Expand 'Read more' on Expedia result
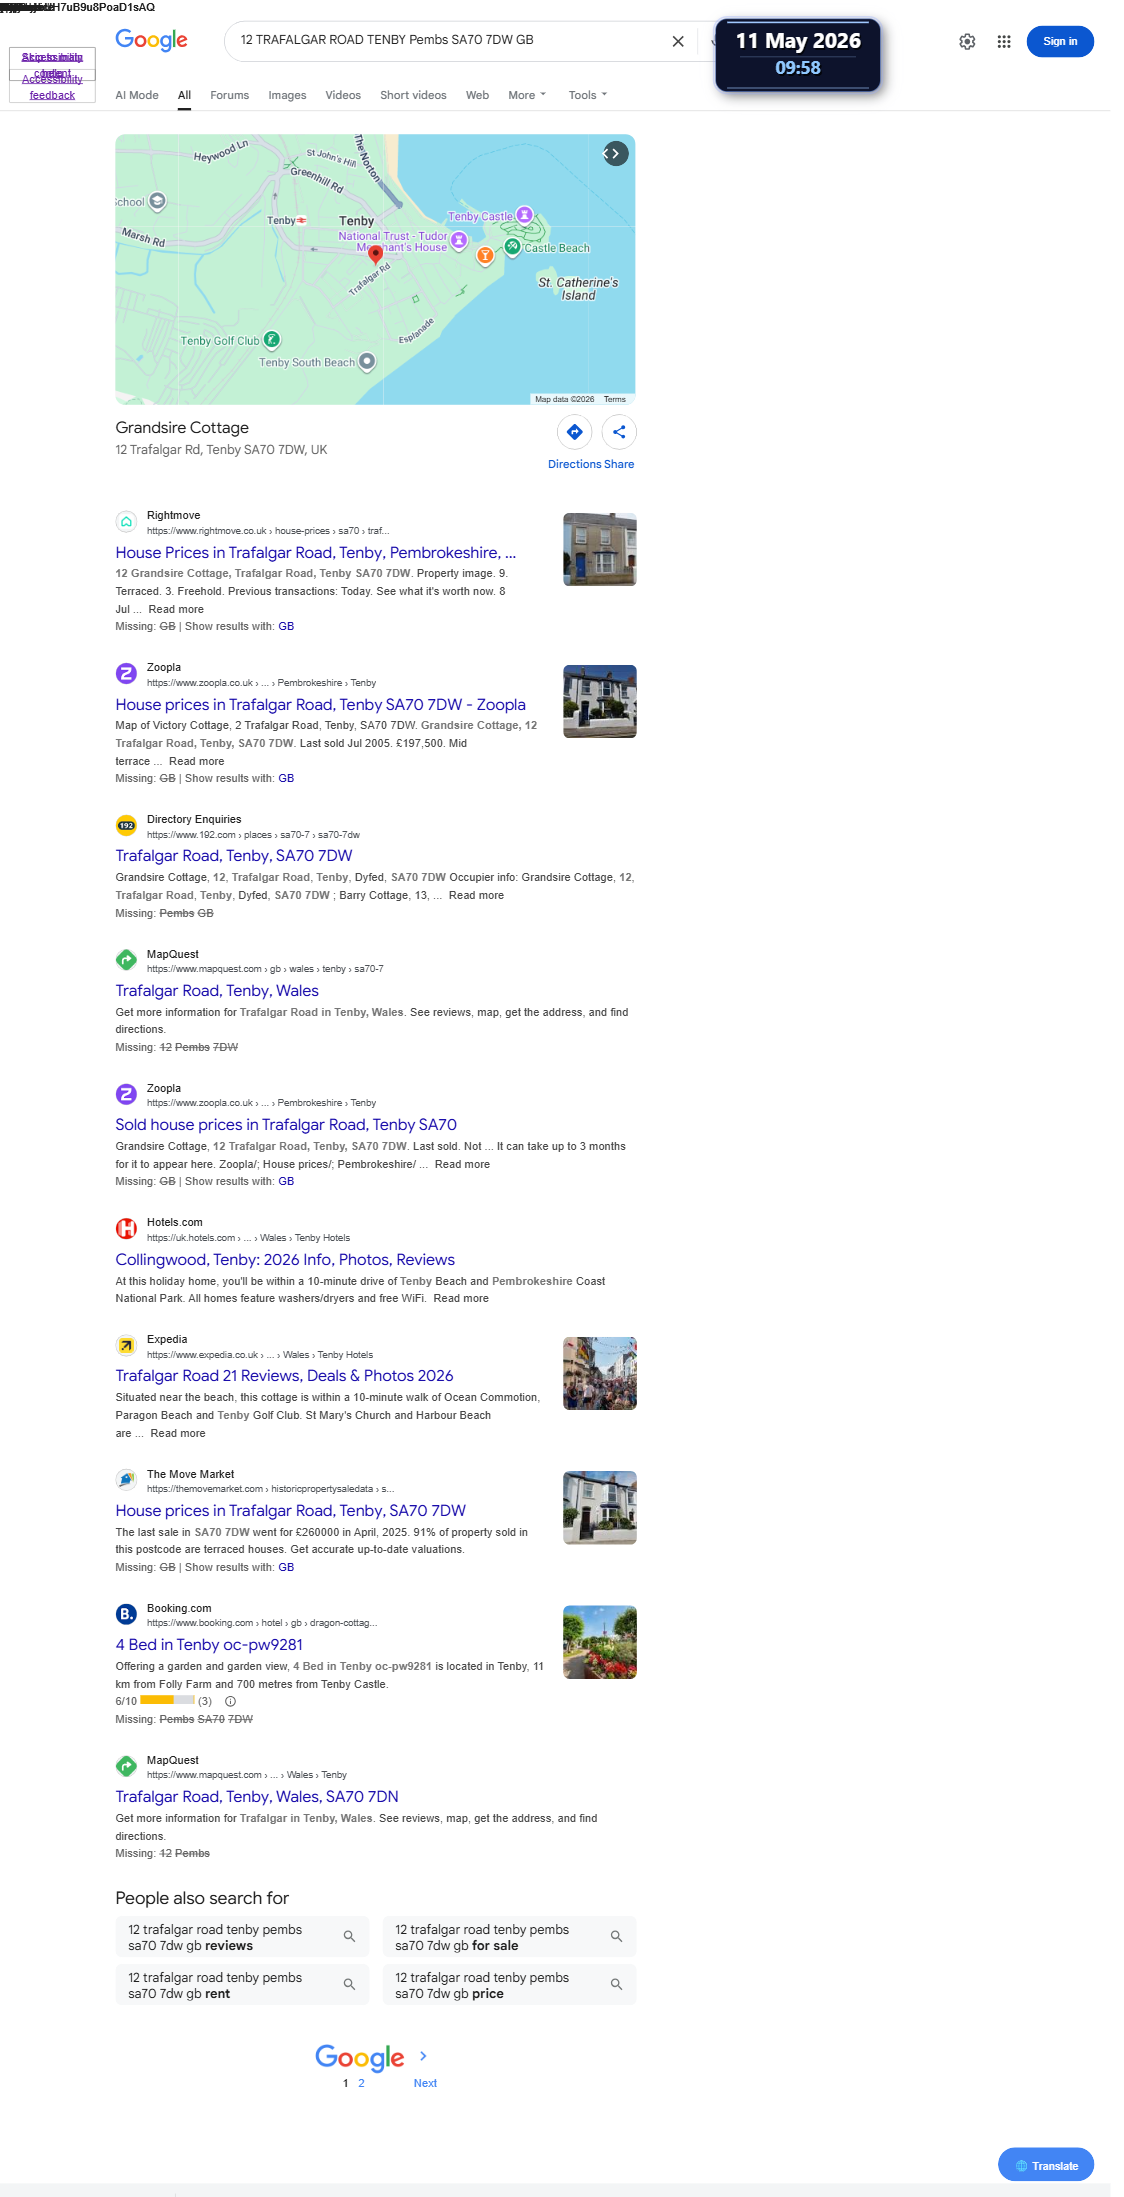Viewport: 1124px width, 2197px height. (178, 1433)
